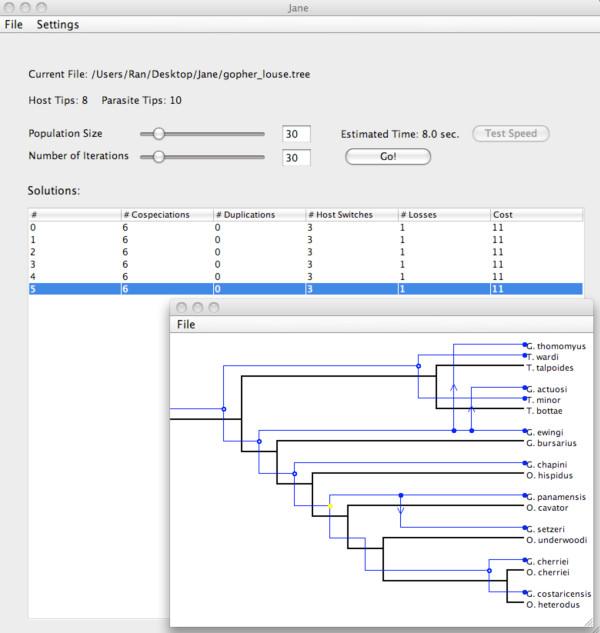600x633 pixels.
Task: Click the blue tip dot beside G. thomomyus
Action: [526, 345]
